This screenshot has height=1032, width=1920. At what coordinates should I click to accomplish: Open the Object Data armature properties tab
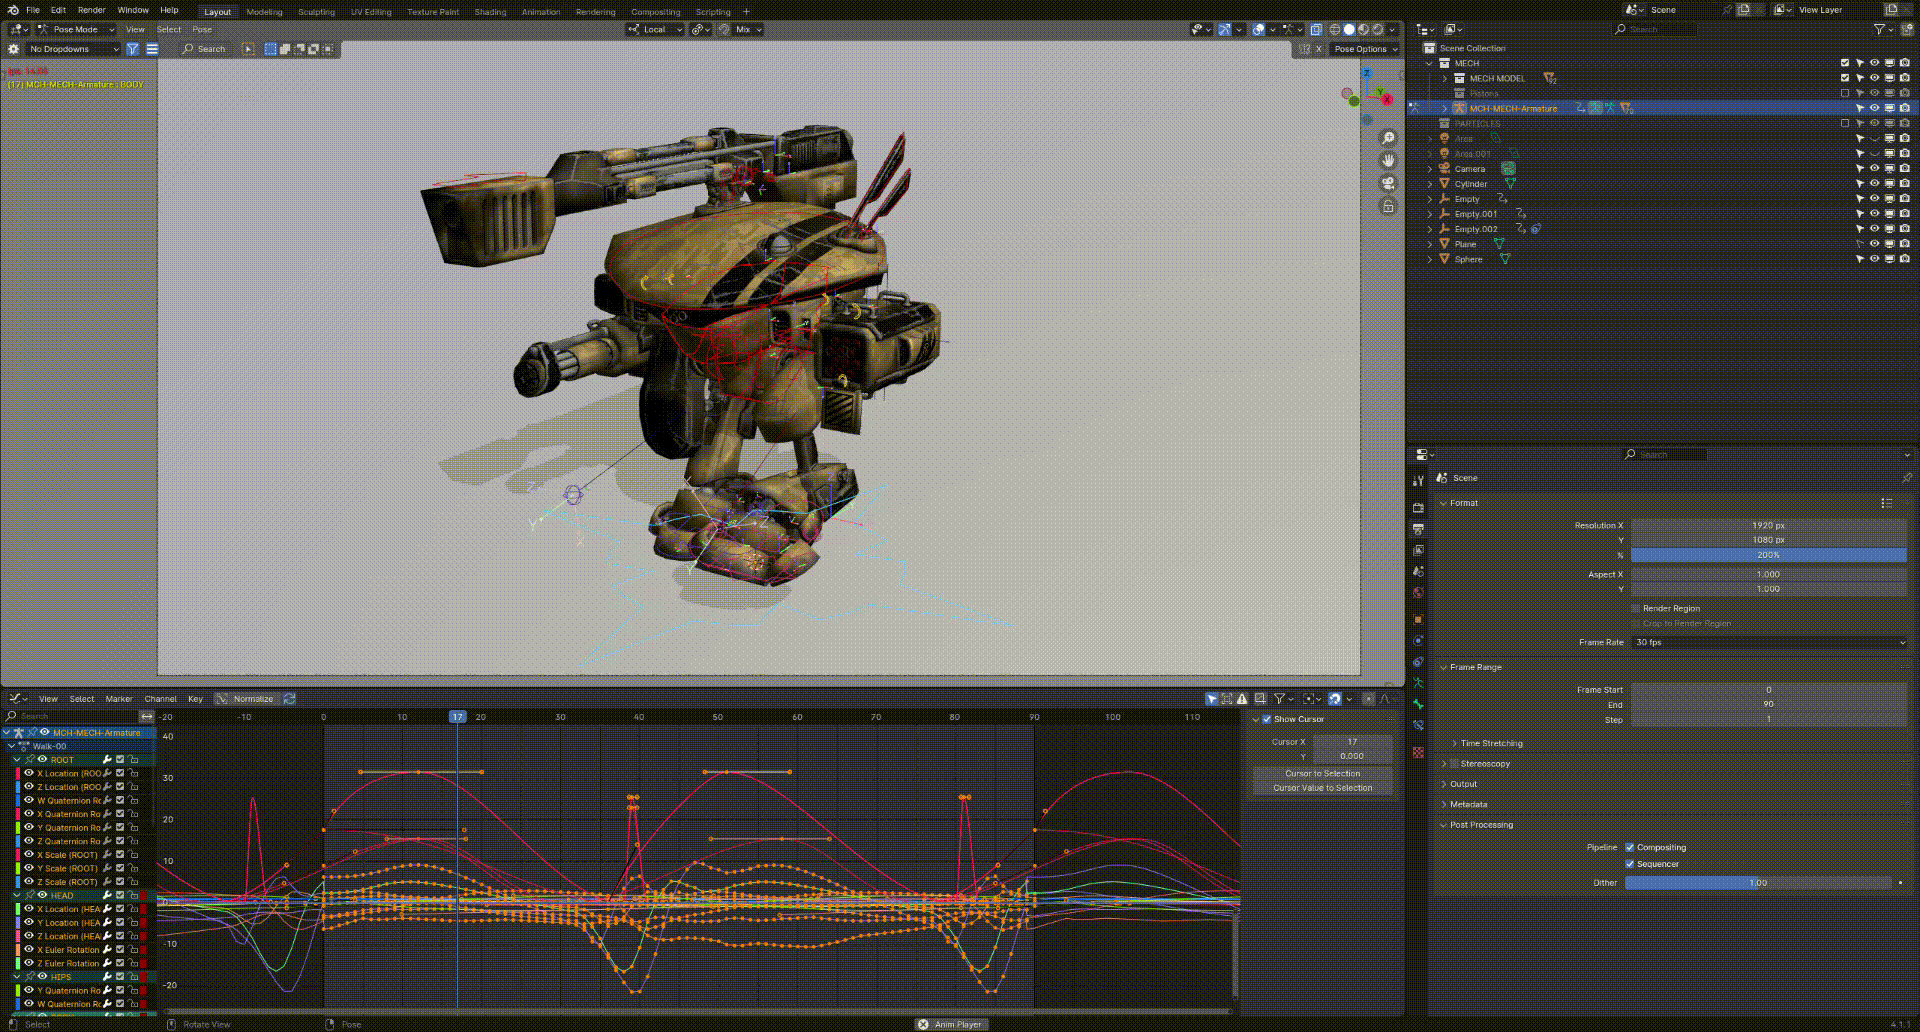coord(1418,682)
